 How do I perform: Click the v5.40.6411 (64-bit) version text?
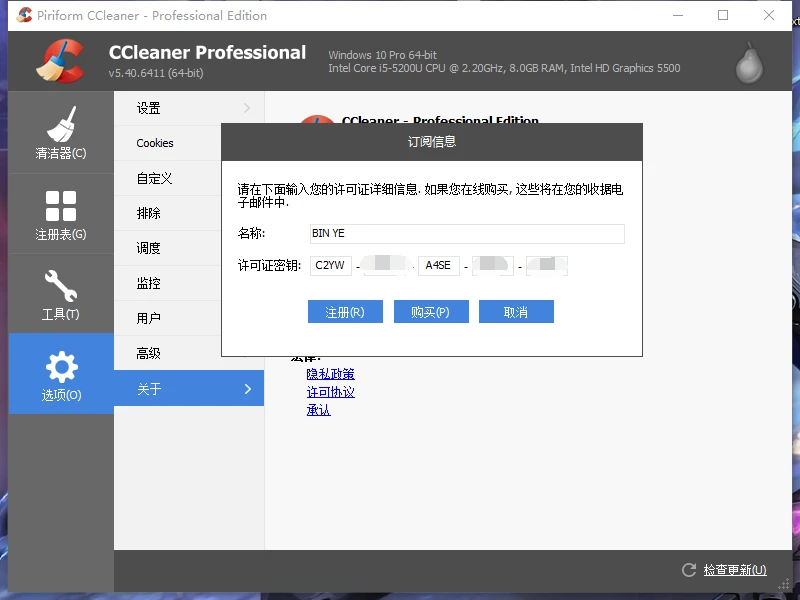coord(156,73)
